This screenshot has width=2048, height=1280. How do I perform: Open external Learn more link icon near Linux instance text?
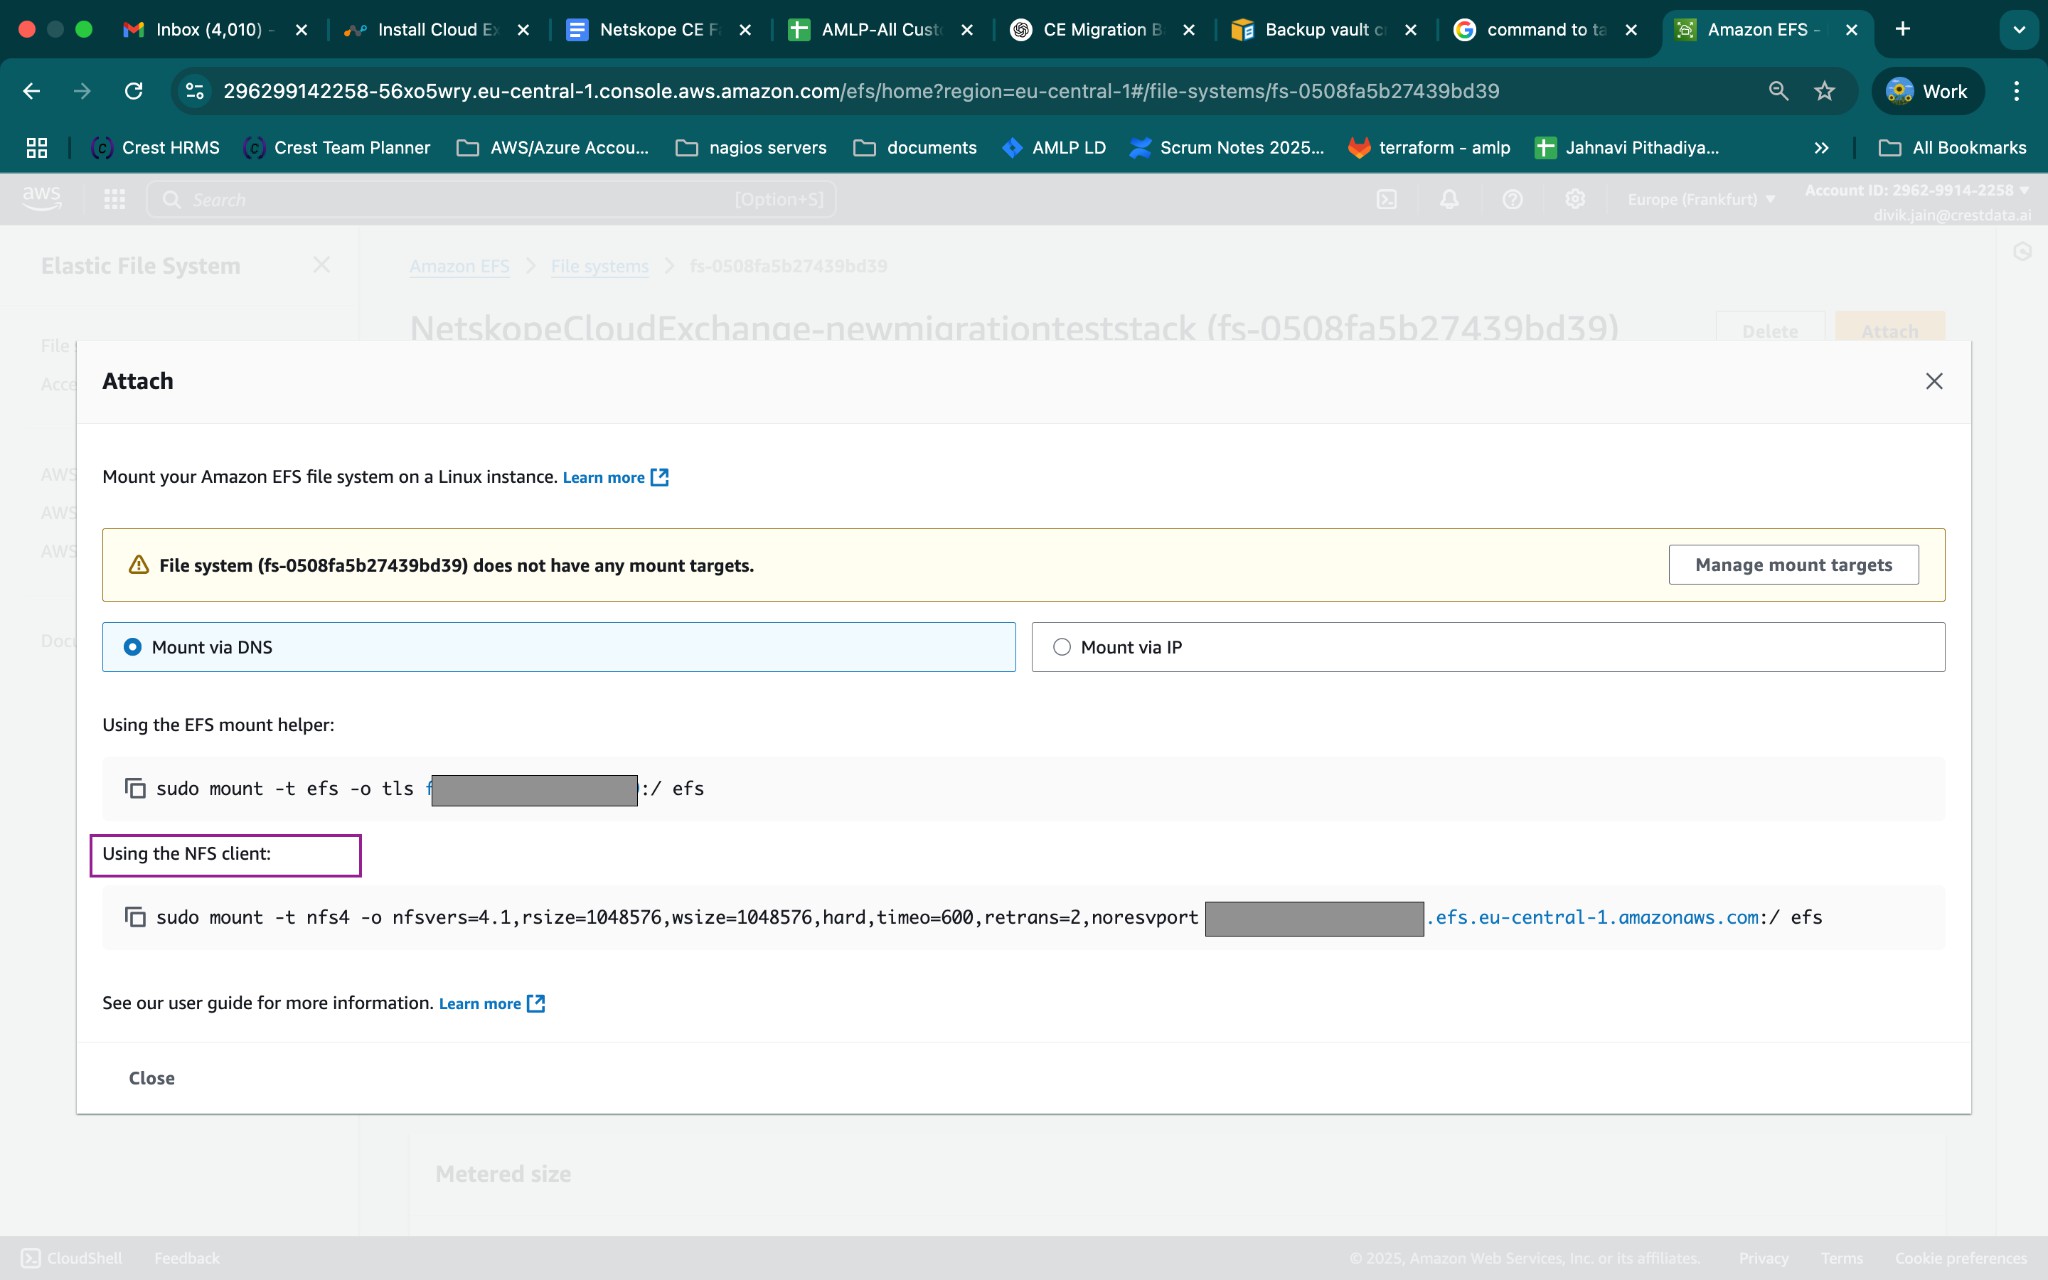660,477
